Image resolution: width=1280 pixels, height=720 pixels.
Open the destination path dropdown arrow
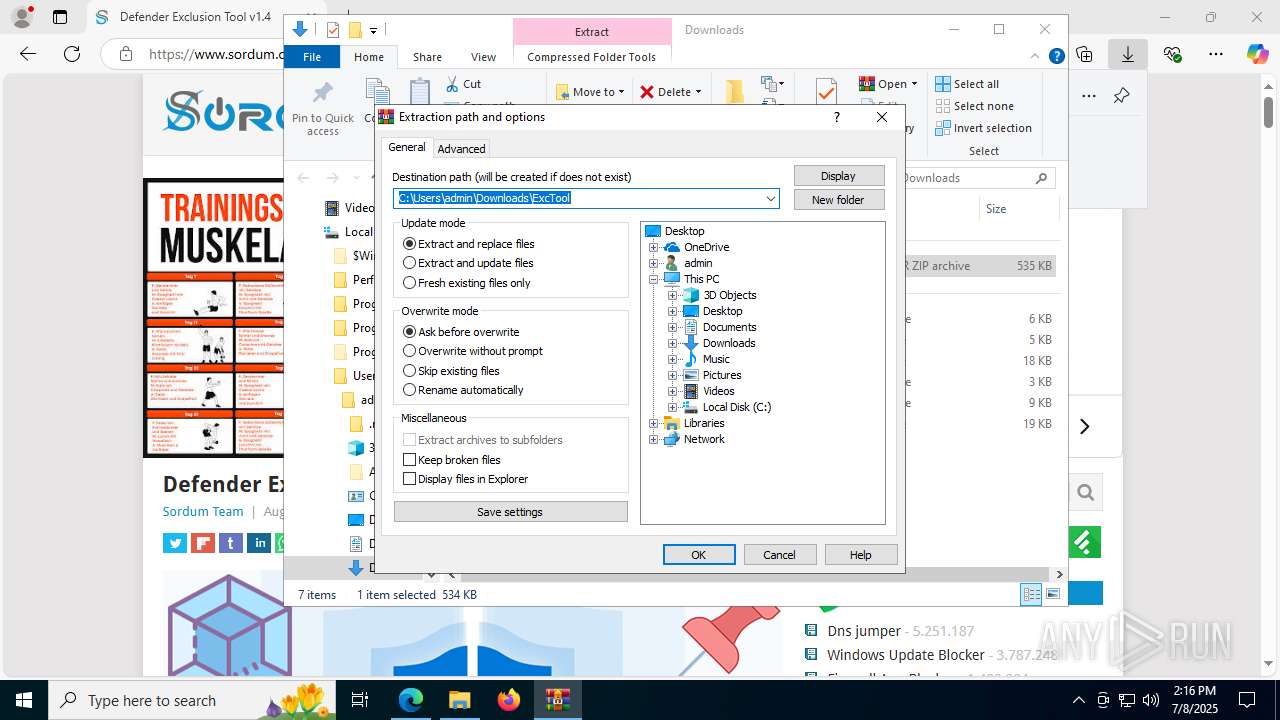(771, 198)
